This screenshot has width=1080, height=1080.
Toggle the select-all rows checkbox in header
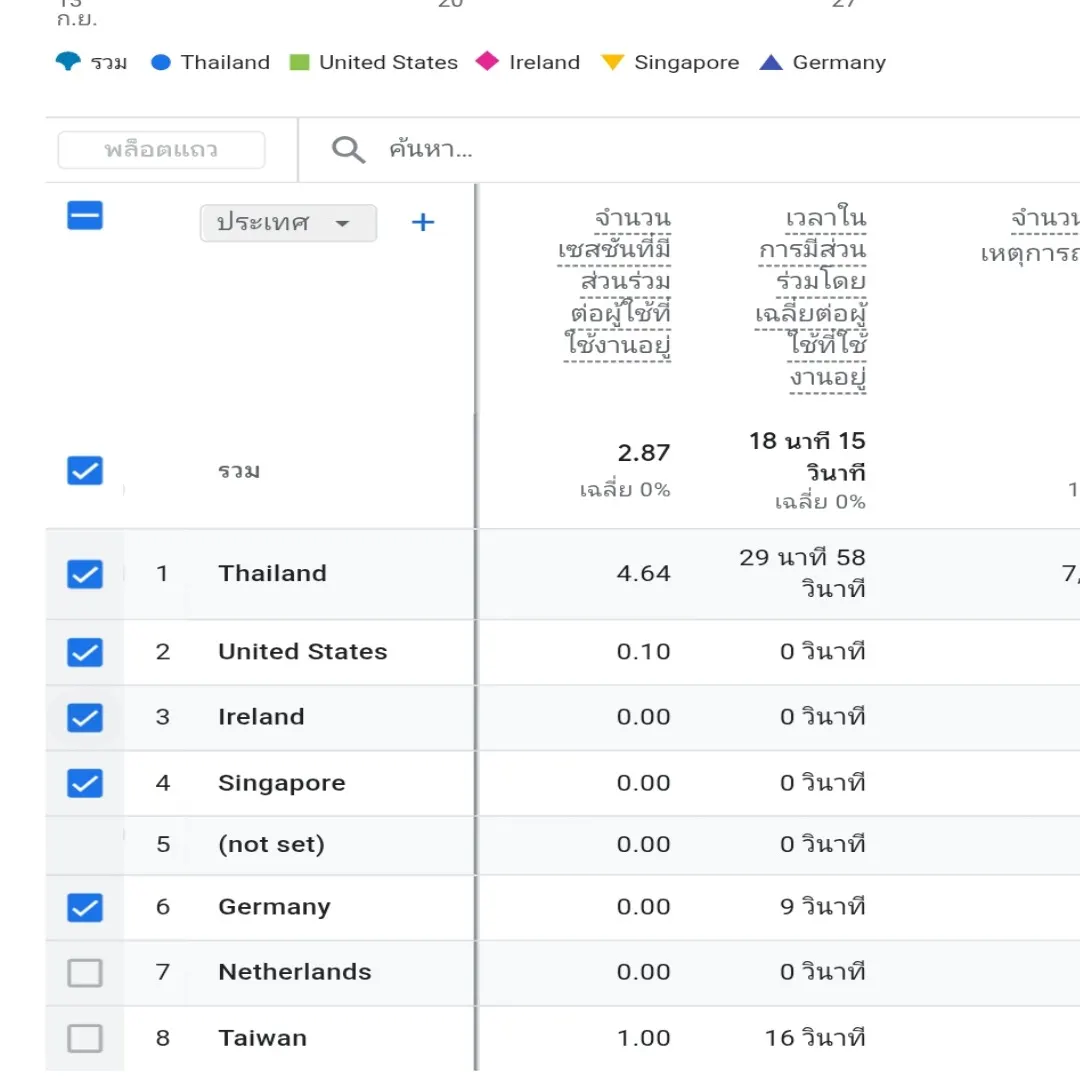click(x=85, y=216)
